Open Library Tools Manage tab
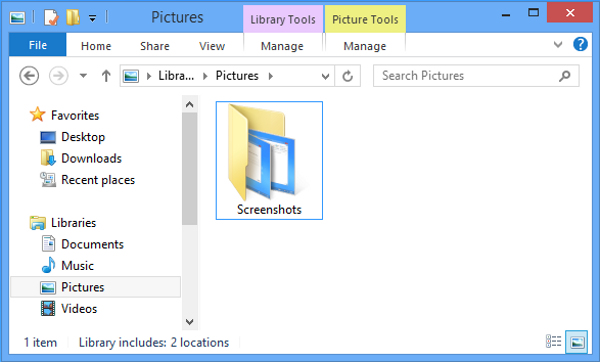This screenshot has height=362, width=600. [282, 46]
